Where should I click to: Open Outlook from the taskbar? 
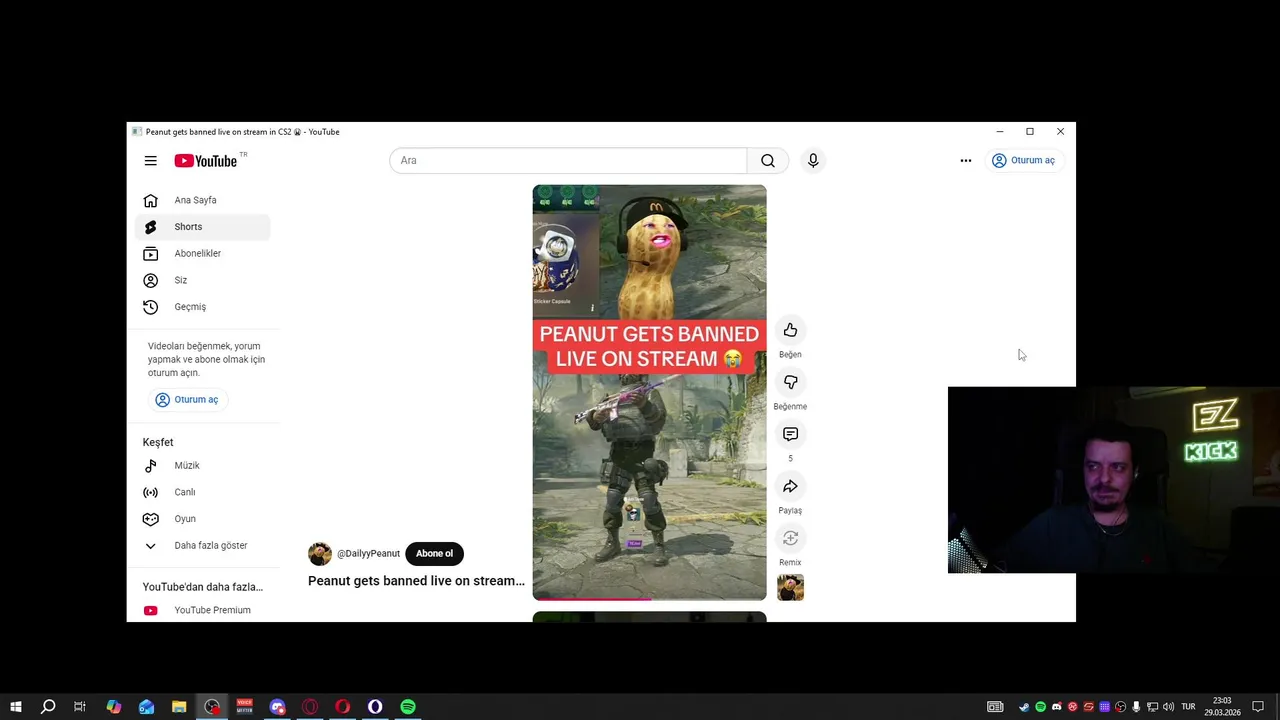[146, 707]
